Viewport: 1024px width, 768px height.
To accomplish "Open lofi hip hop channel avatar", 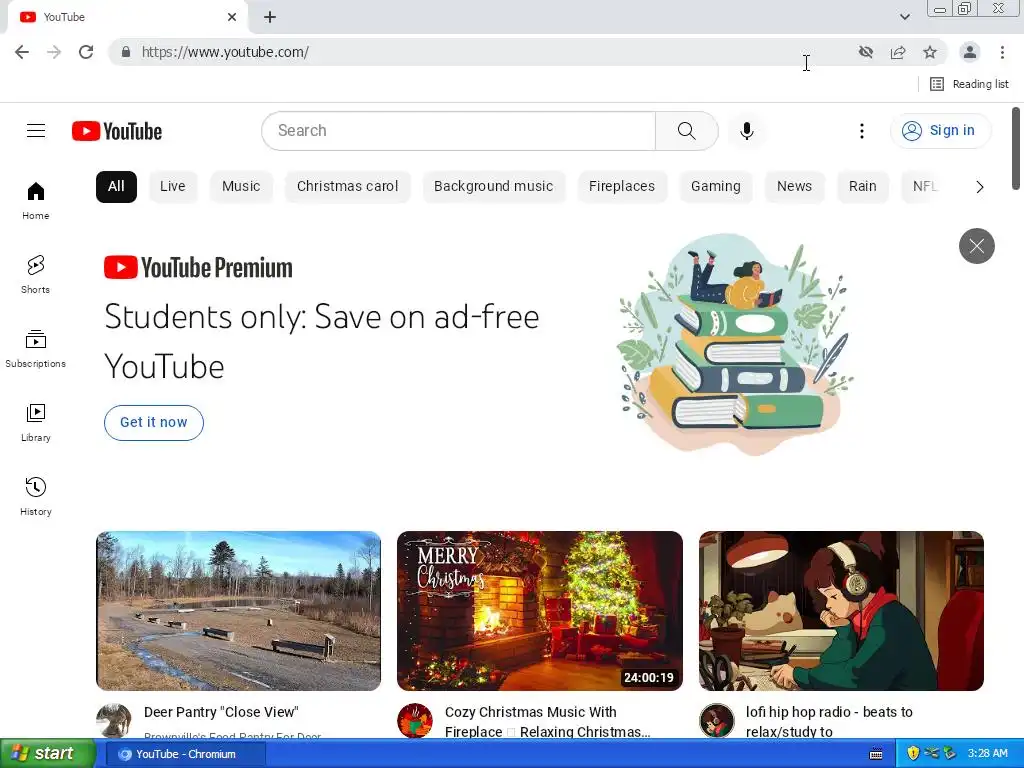I will click(716, 720).
